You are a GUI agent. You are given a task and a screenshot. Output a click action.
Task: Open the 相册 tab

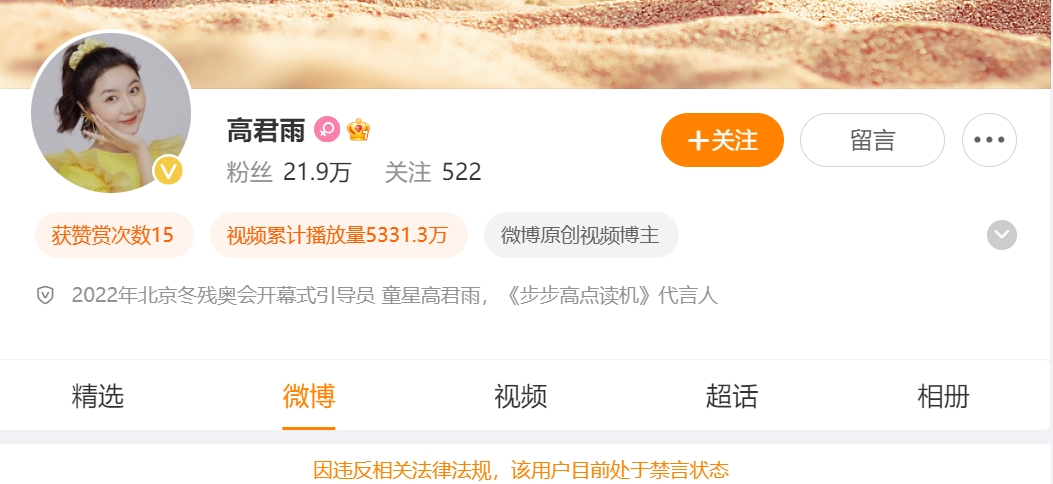click(944, 396)
